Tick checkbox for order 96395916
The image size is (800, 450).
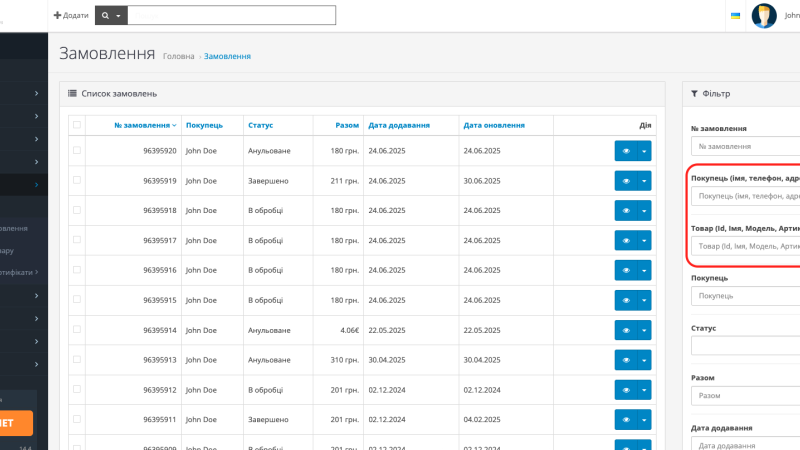77,269
